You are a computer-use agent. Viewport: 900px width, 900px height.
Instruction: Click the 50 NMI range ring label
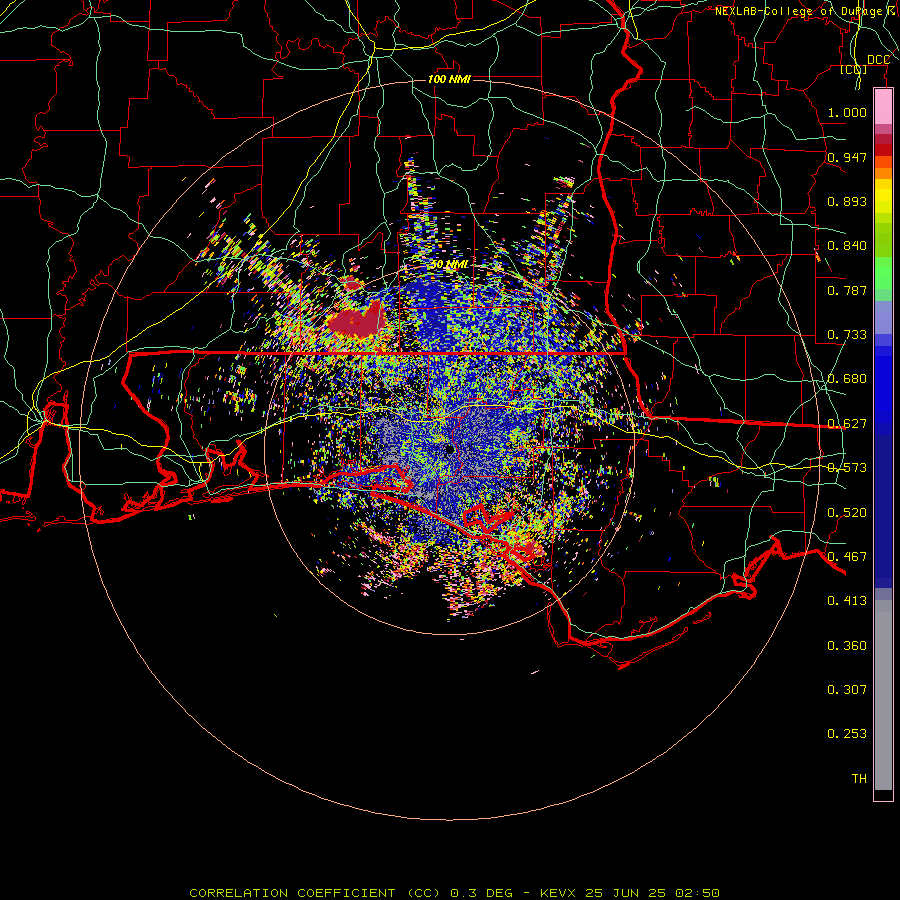coord(449,264)
